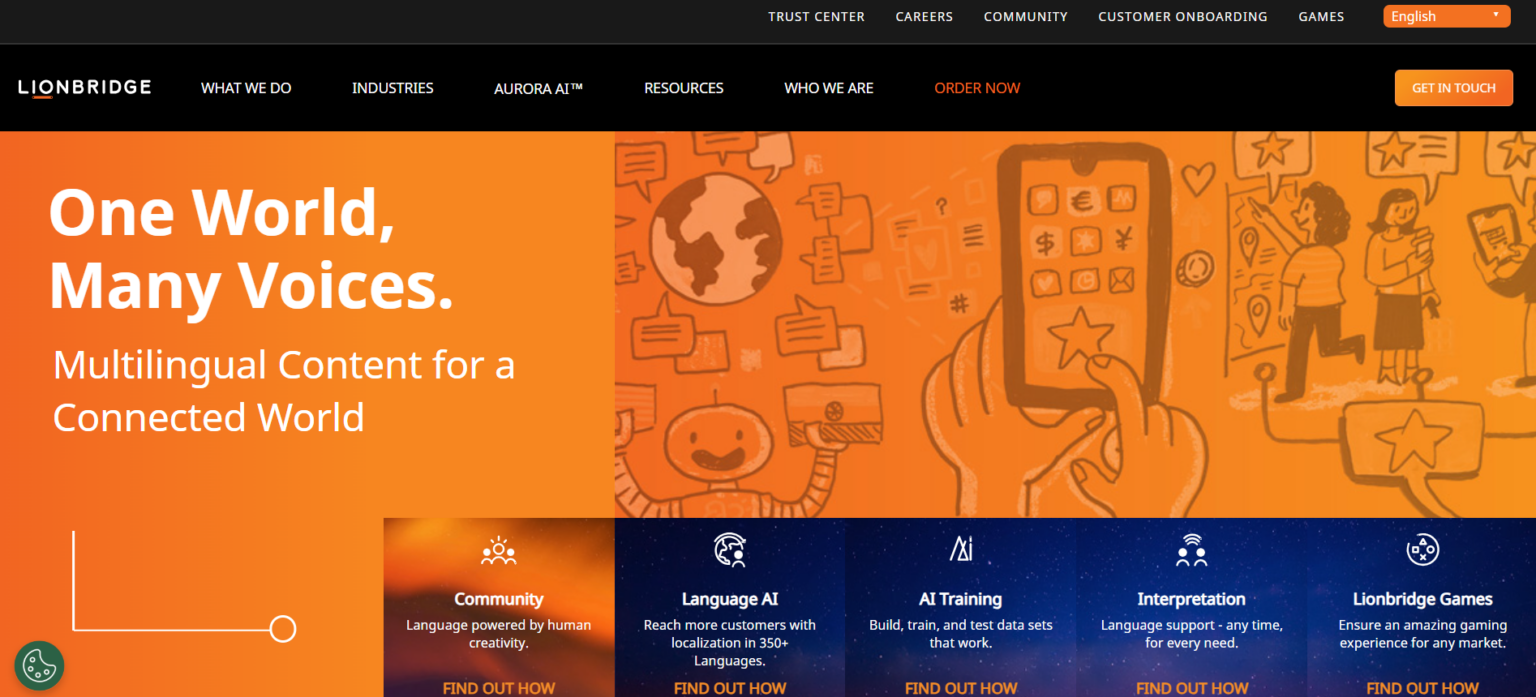Click the Lionbridge Games controller icon
1536x697 pixels.
(x=1422, y=550)
